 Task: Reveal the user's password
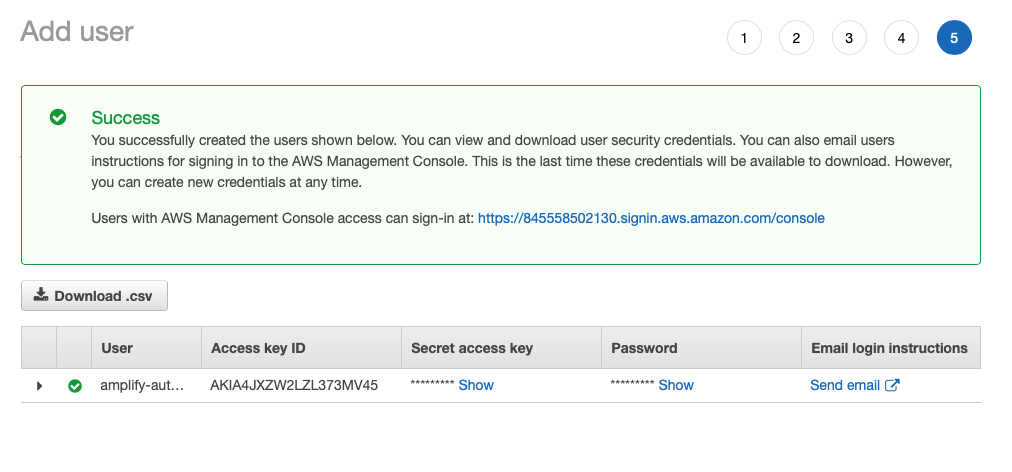(x=676, y=385)
